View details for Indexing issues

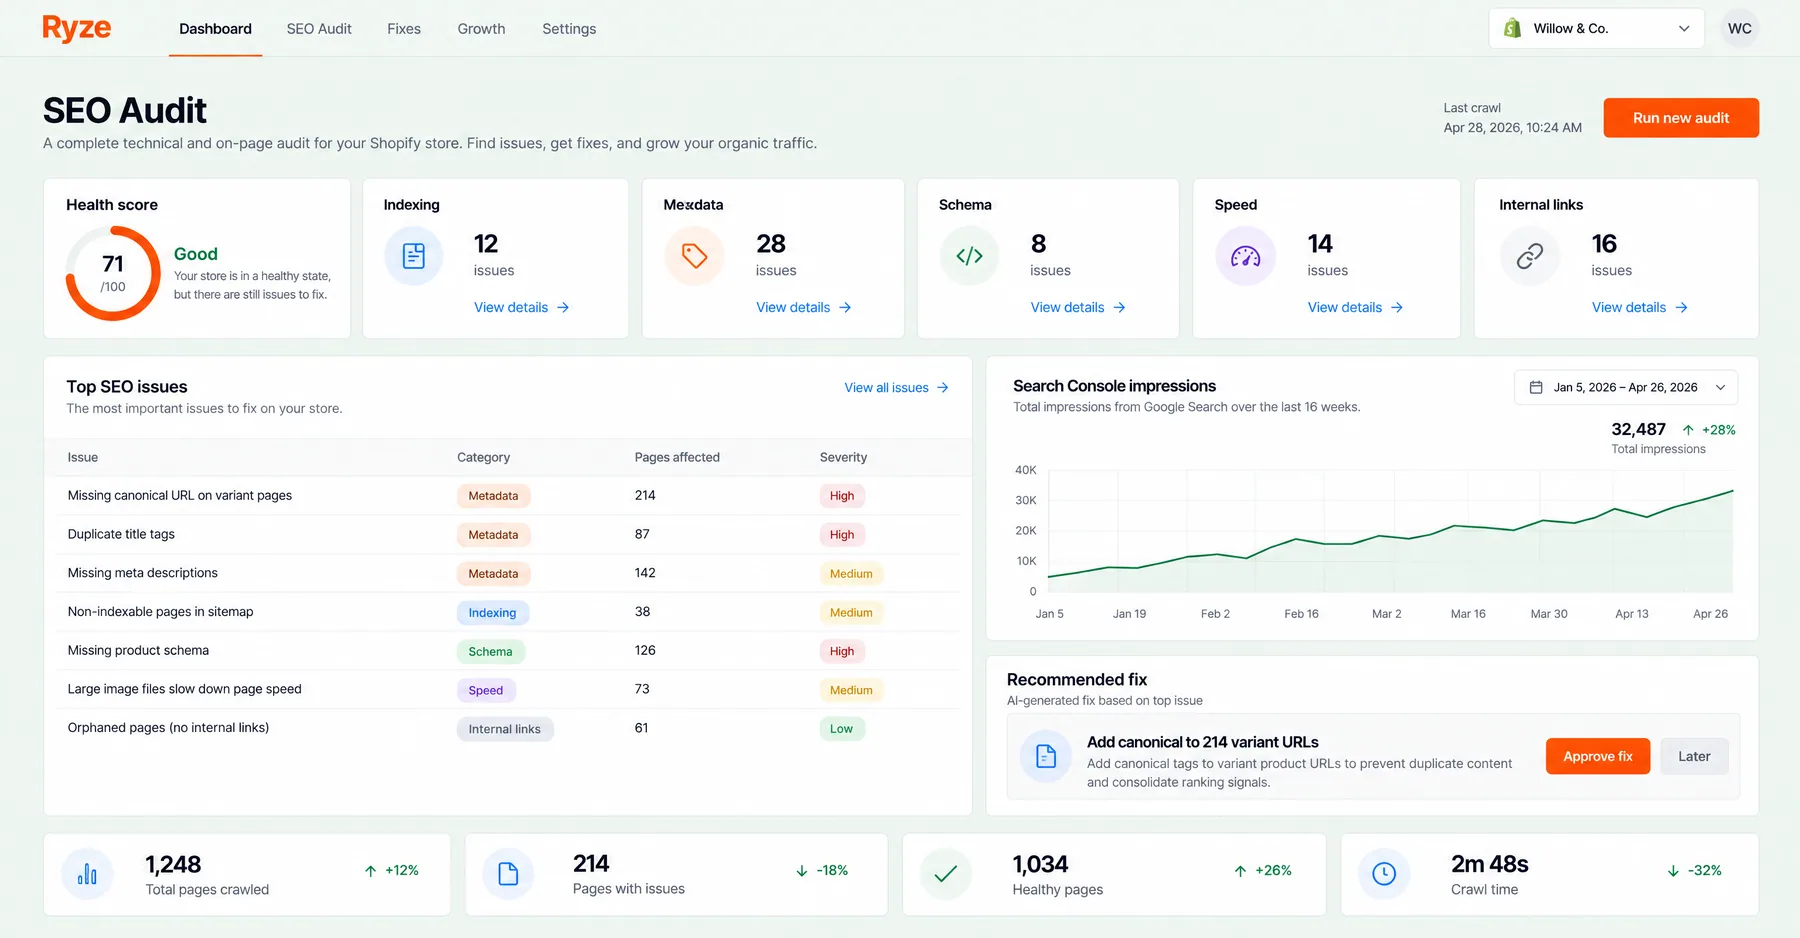click(x=521, y=307)
